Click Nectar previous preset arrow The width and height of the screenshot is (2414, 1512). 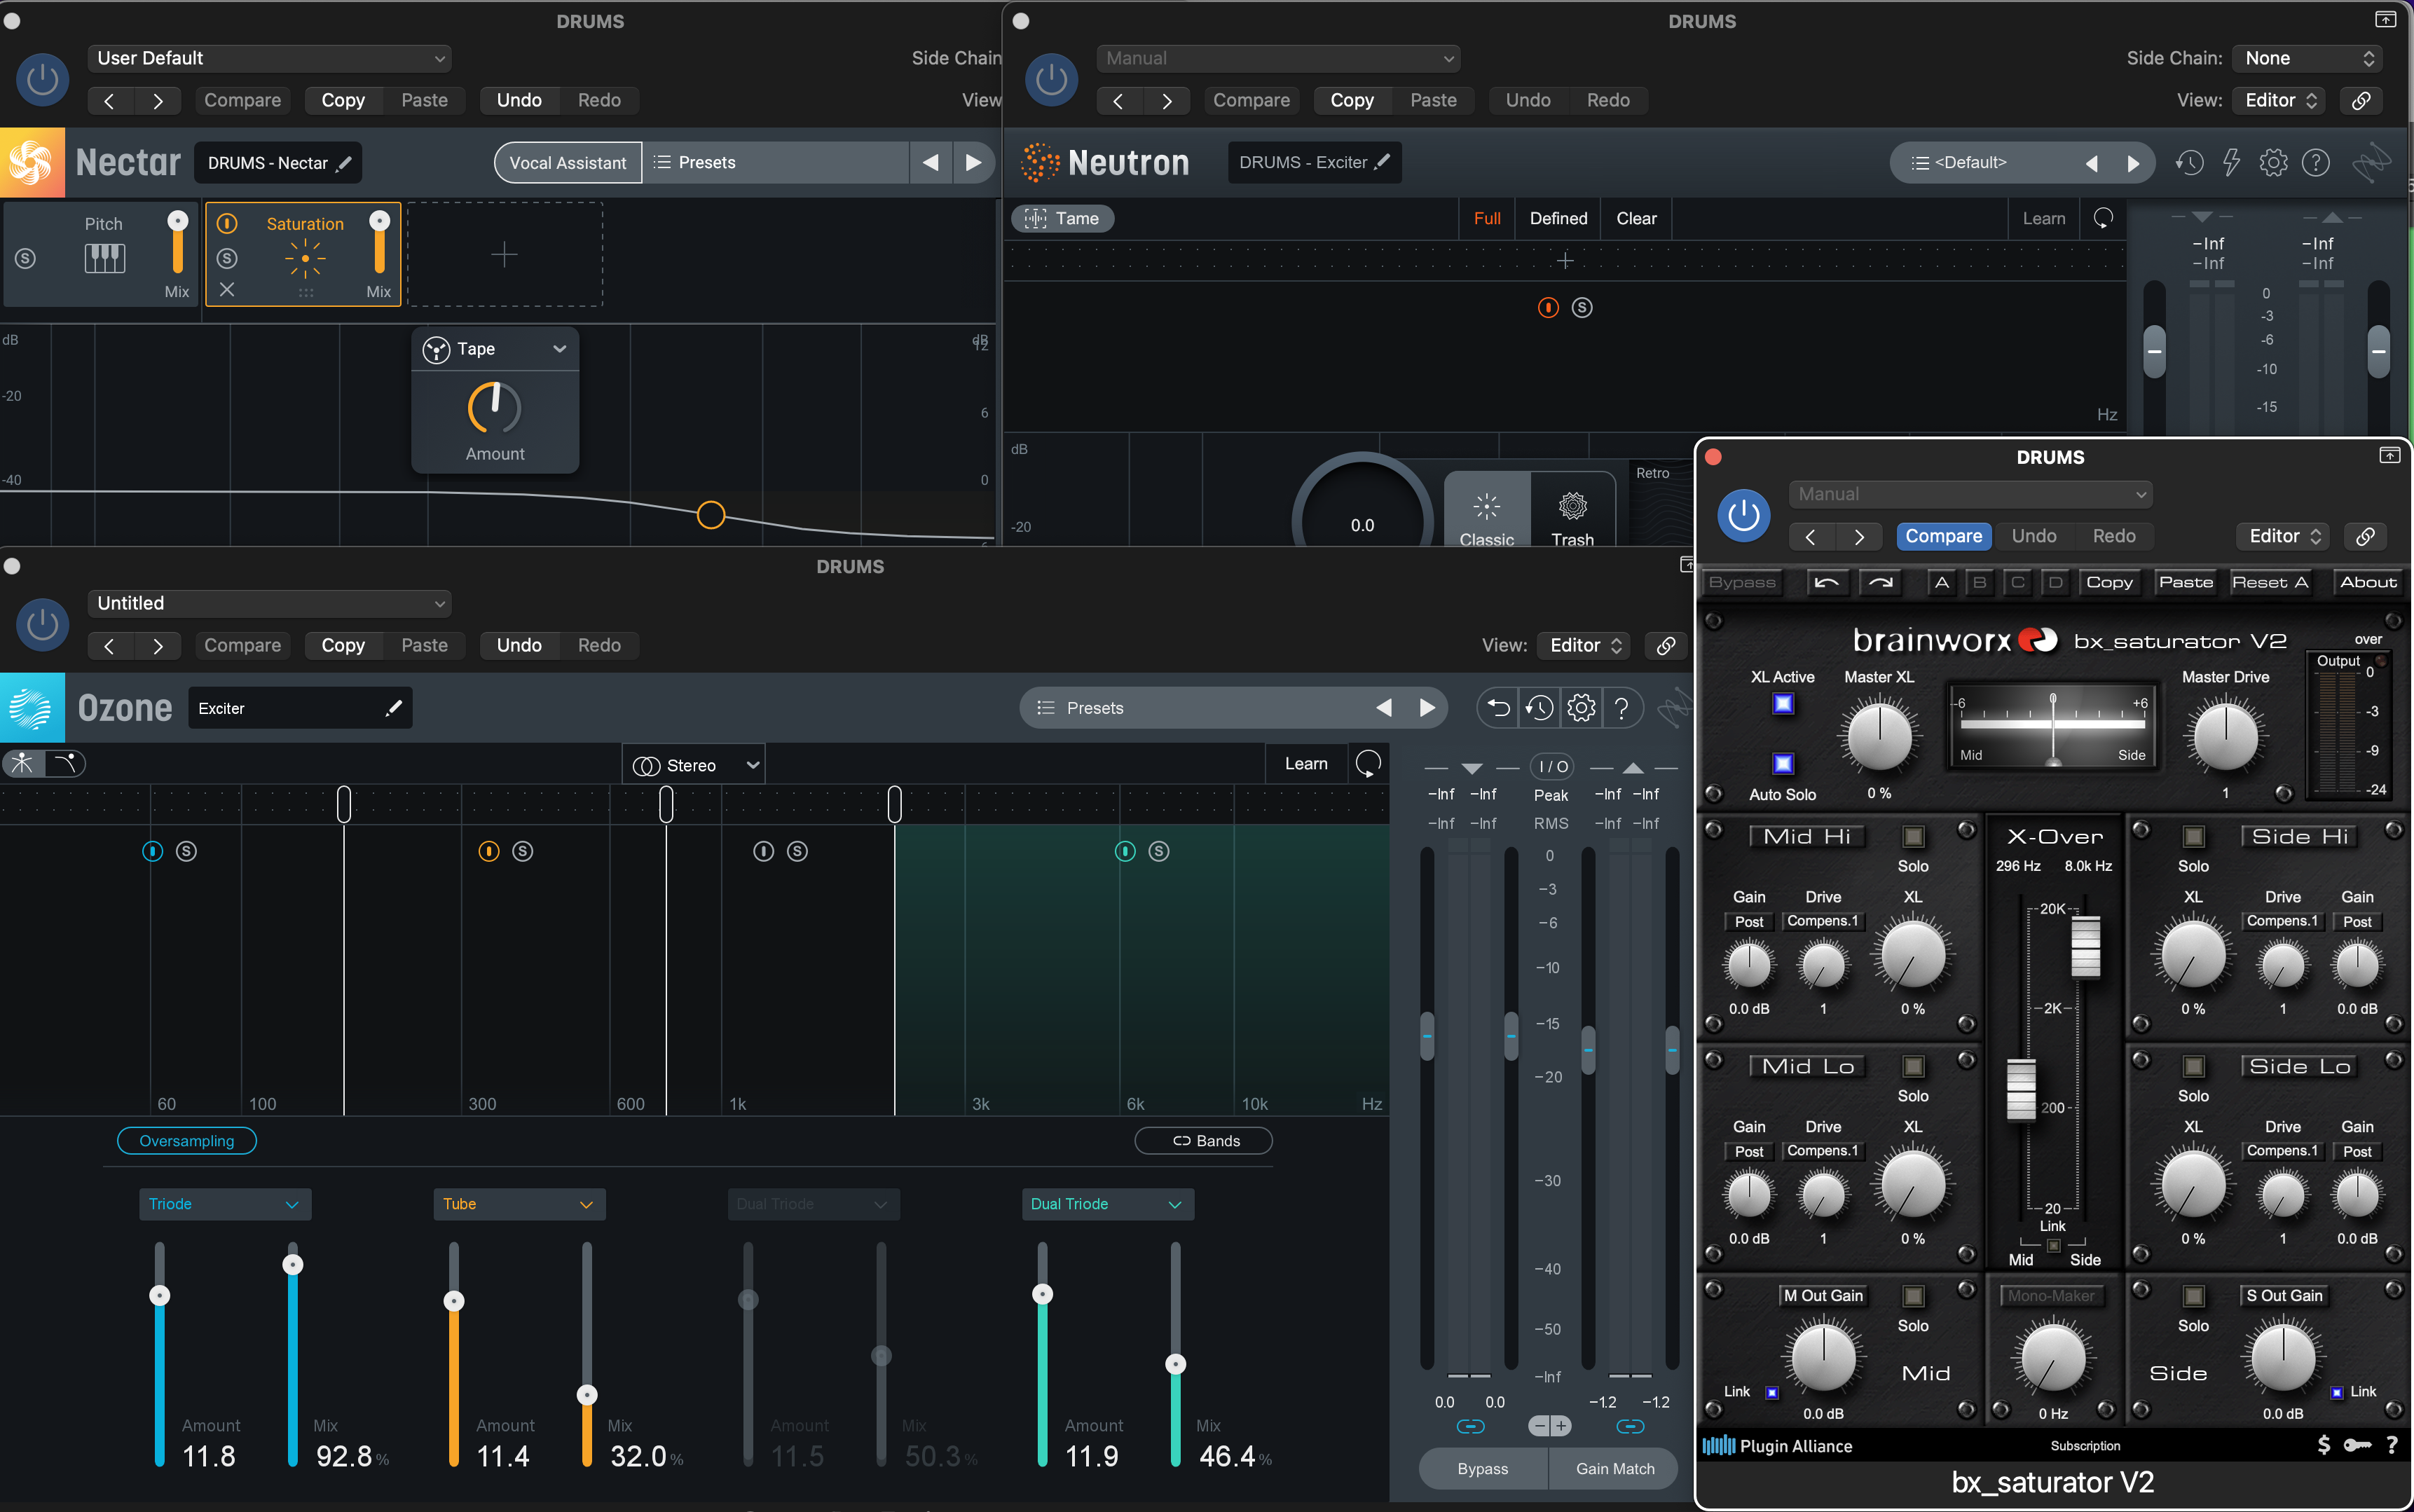930,162
